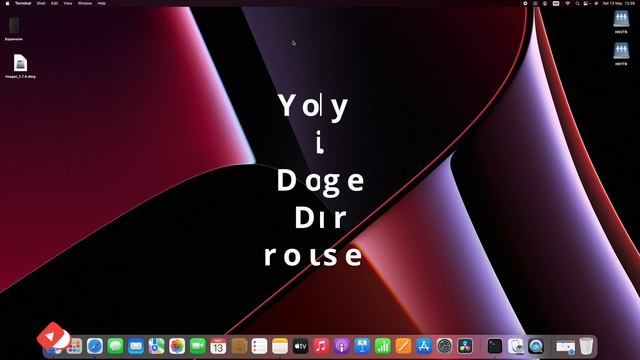Click the Siri icon beside the clock

596,3
